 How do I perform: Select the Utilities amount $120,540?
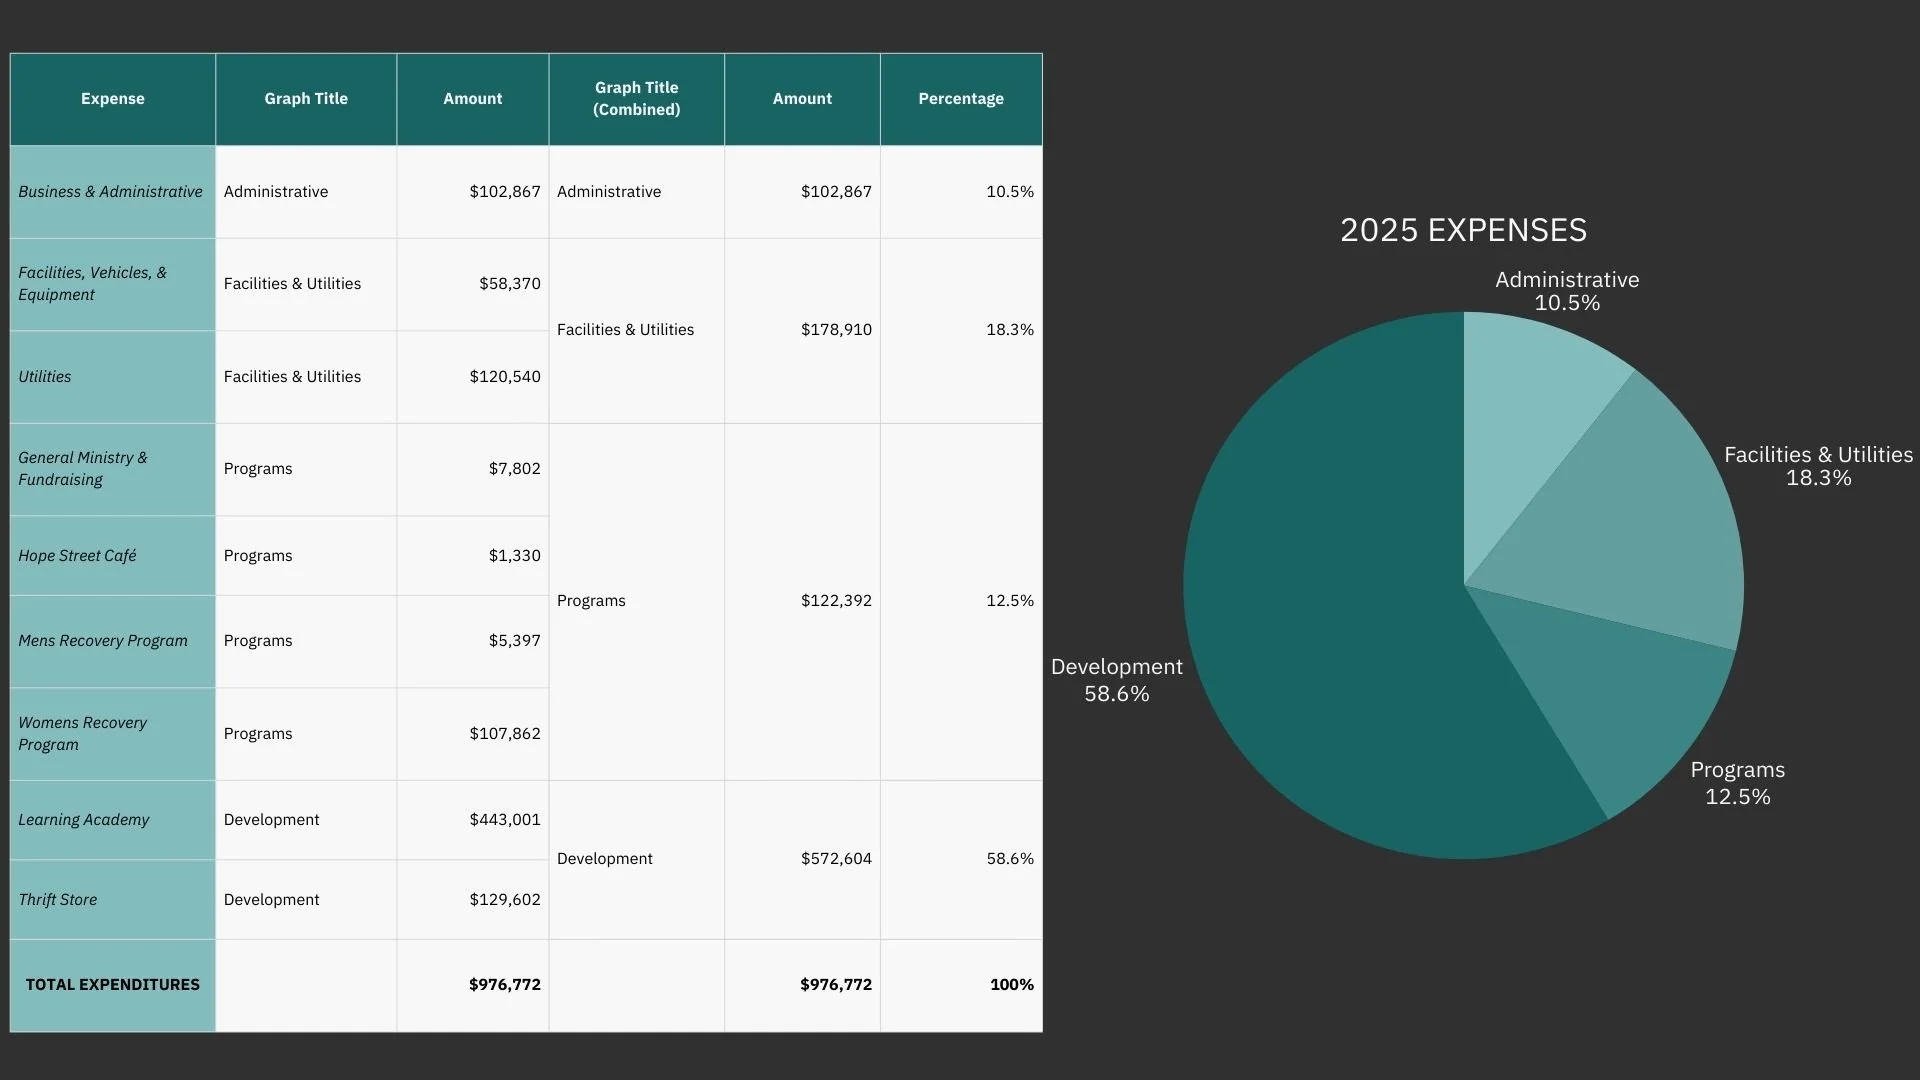504,377
